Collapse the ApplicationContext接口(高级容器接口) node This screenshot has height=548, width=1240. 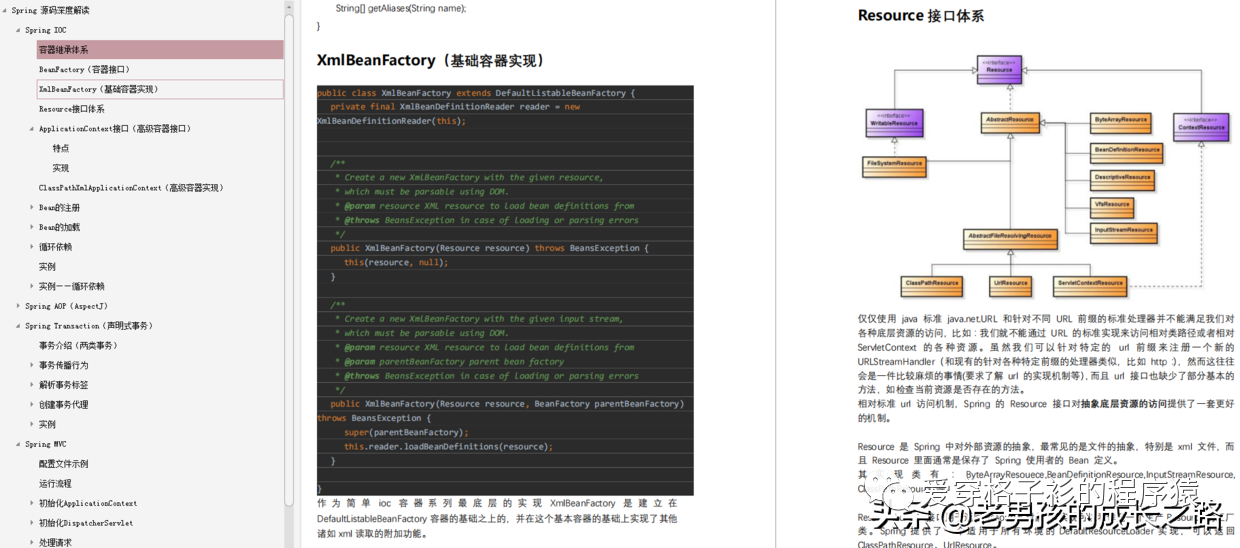point(31,129)
